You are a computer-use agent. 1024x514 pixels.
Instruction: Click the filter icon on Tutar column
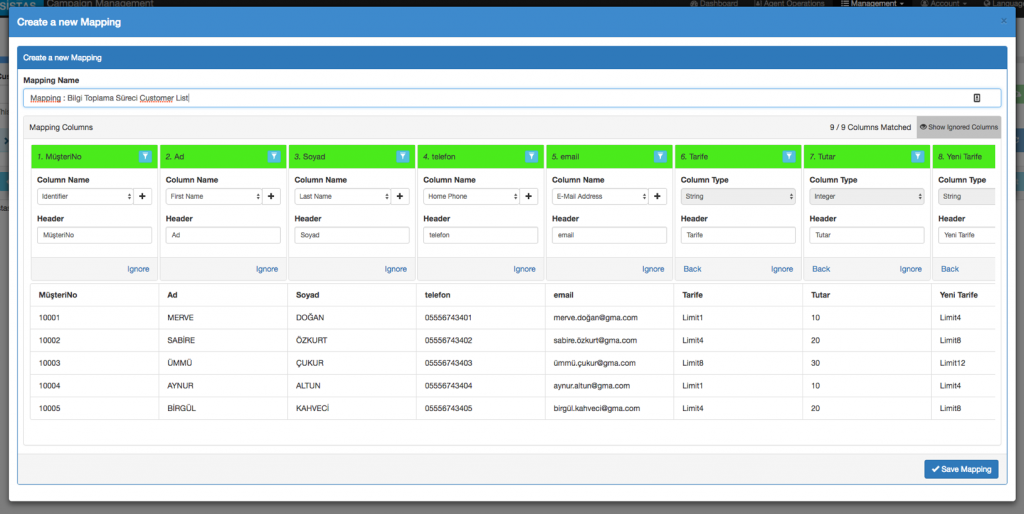pyautogui.click(x=916, y=156)
